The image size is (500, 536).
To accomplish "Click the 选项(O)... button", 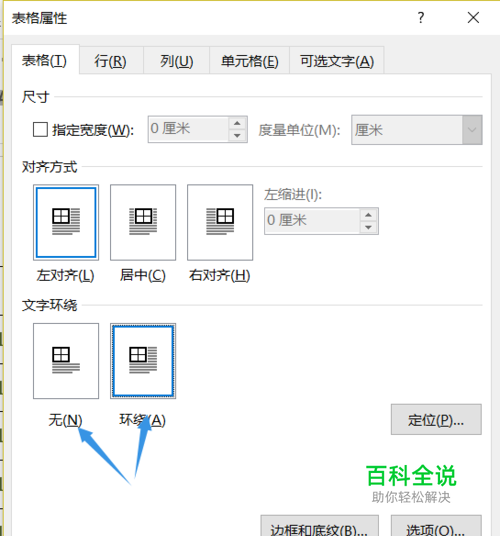I will pyautogui.click(x=436, y=527).
